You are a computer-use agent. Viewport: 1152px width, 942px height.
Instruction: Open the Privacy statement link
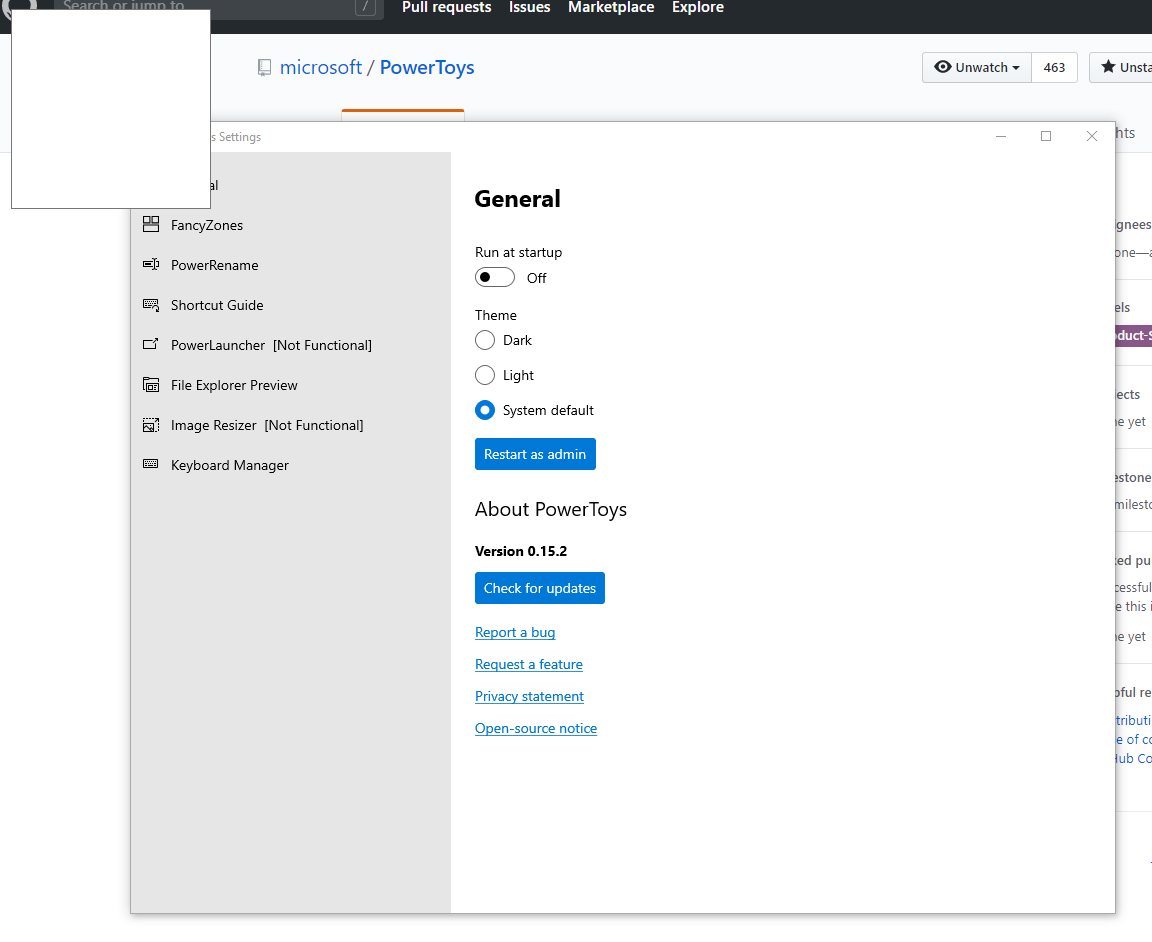point(529,696)
